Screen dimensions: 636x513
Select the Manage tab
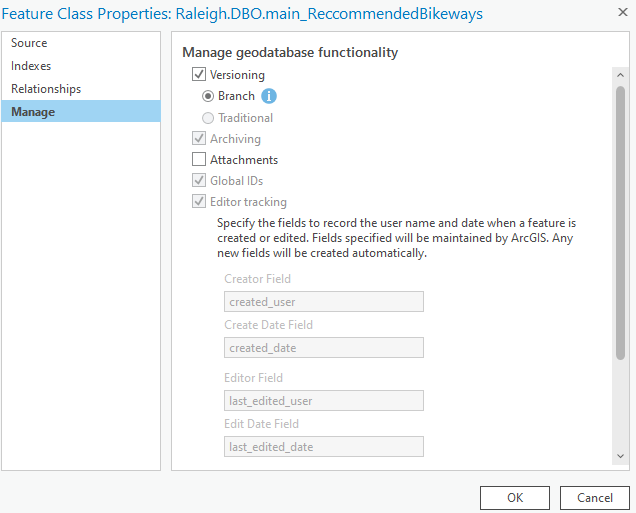tap(33, 112)
